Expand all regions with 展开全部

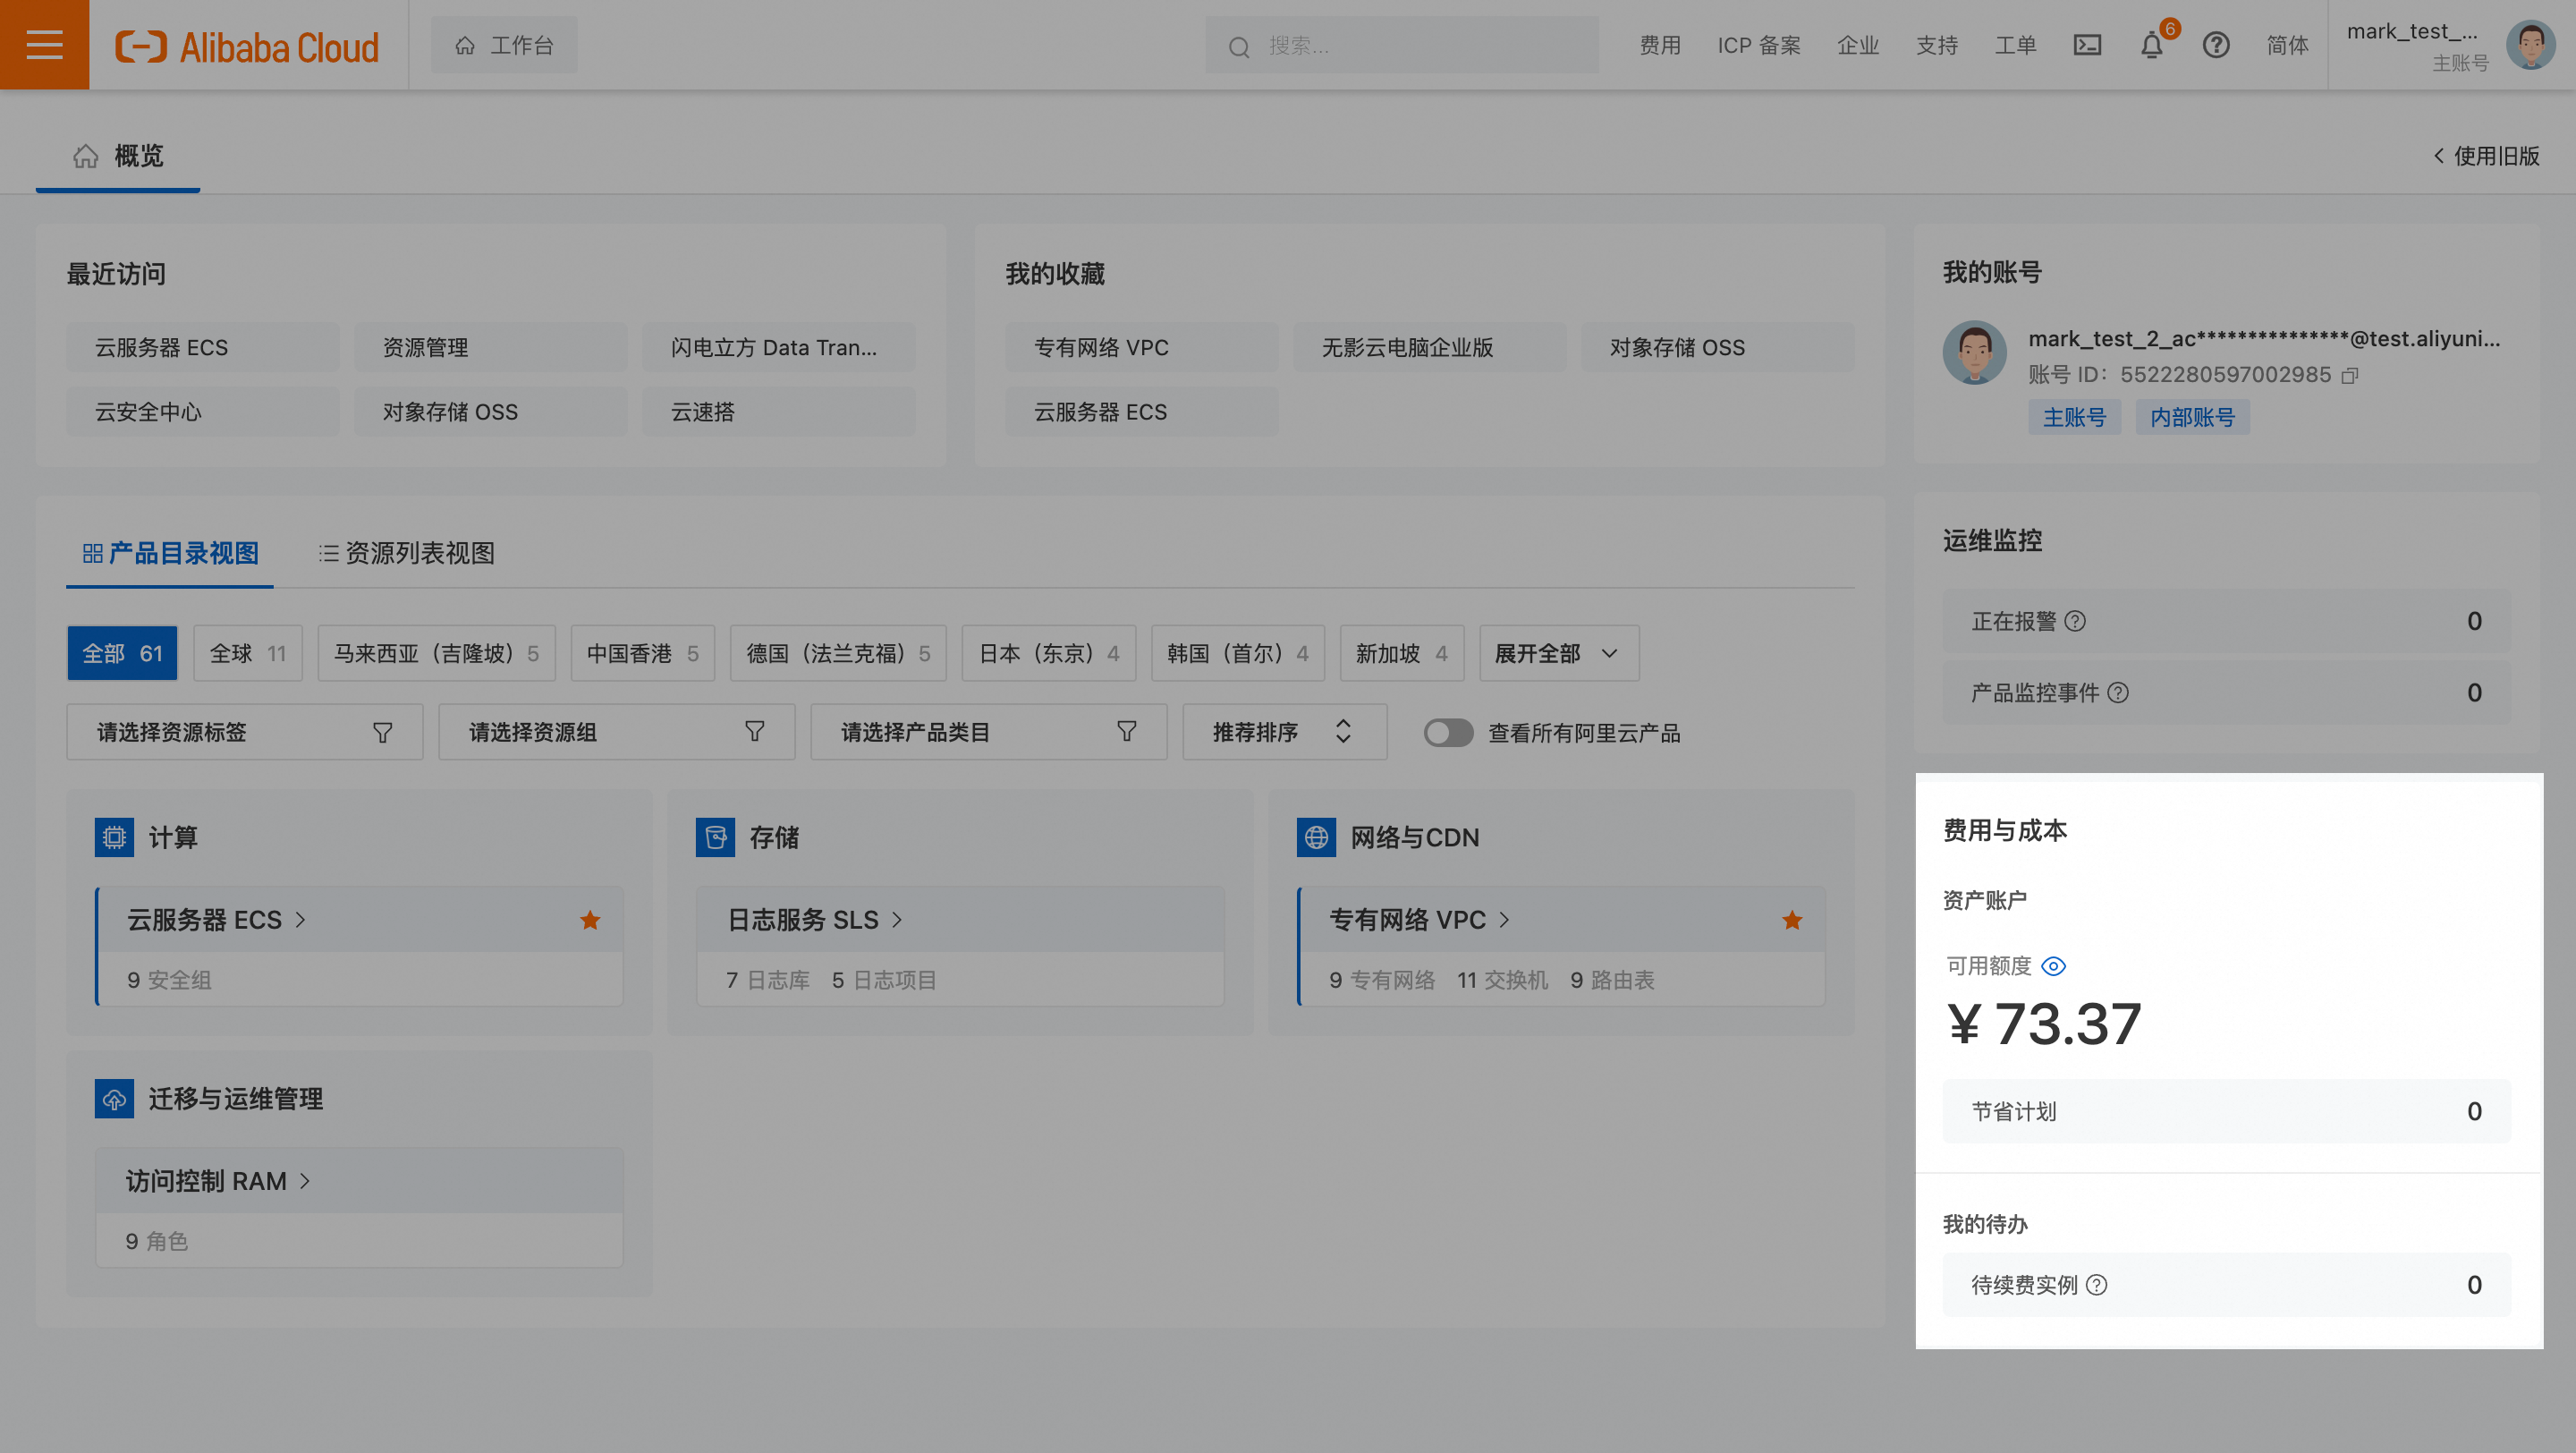coord(1559,653)
